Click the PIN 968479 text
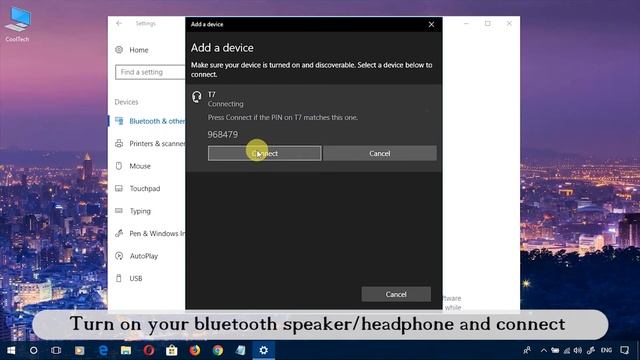 coord(222,135)
